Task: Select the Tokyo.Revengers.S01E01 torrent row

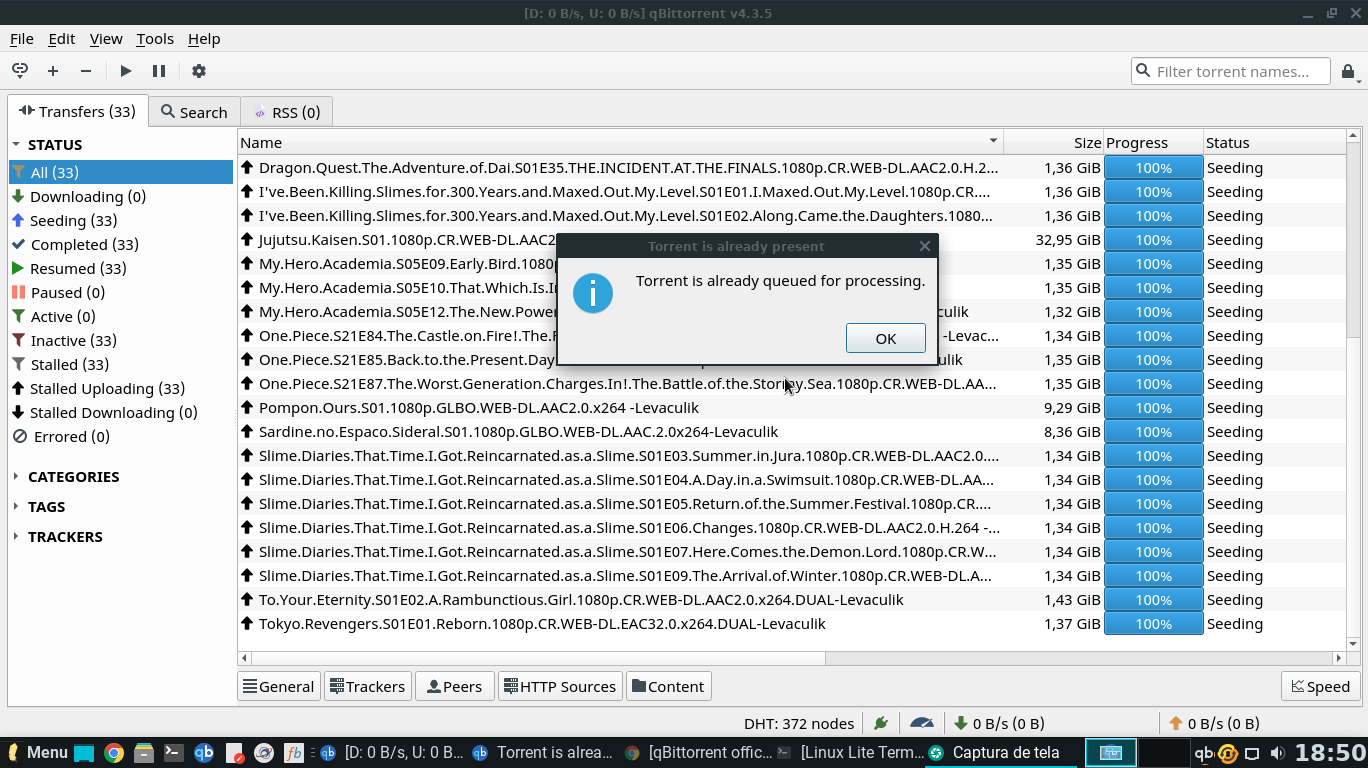Action: click(x=792, y=624)
